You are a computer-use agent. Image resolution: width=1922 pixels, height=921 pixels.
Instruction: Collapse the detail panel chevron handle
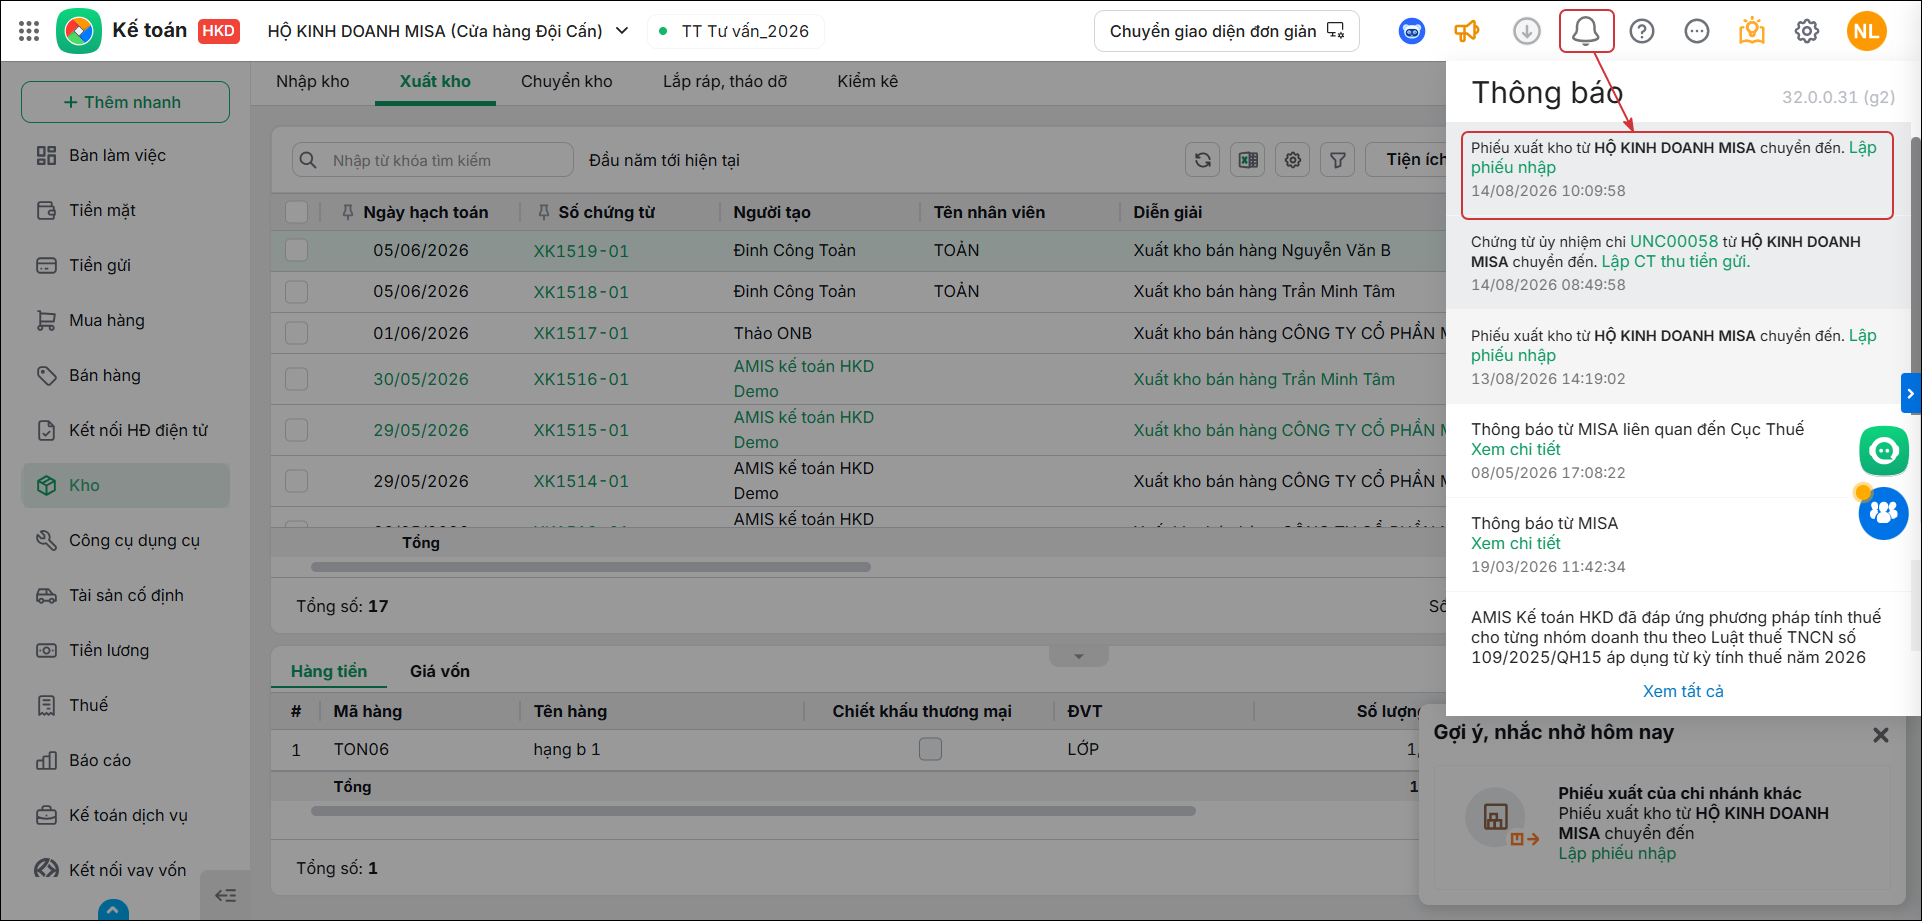click(x=1078, y=657)
